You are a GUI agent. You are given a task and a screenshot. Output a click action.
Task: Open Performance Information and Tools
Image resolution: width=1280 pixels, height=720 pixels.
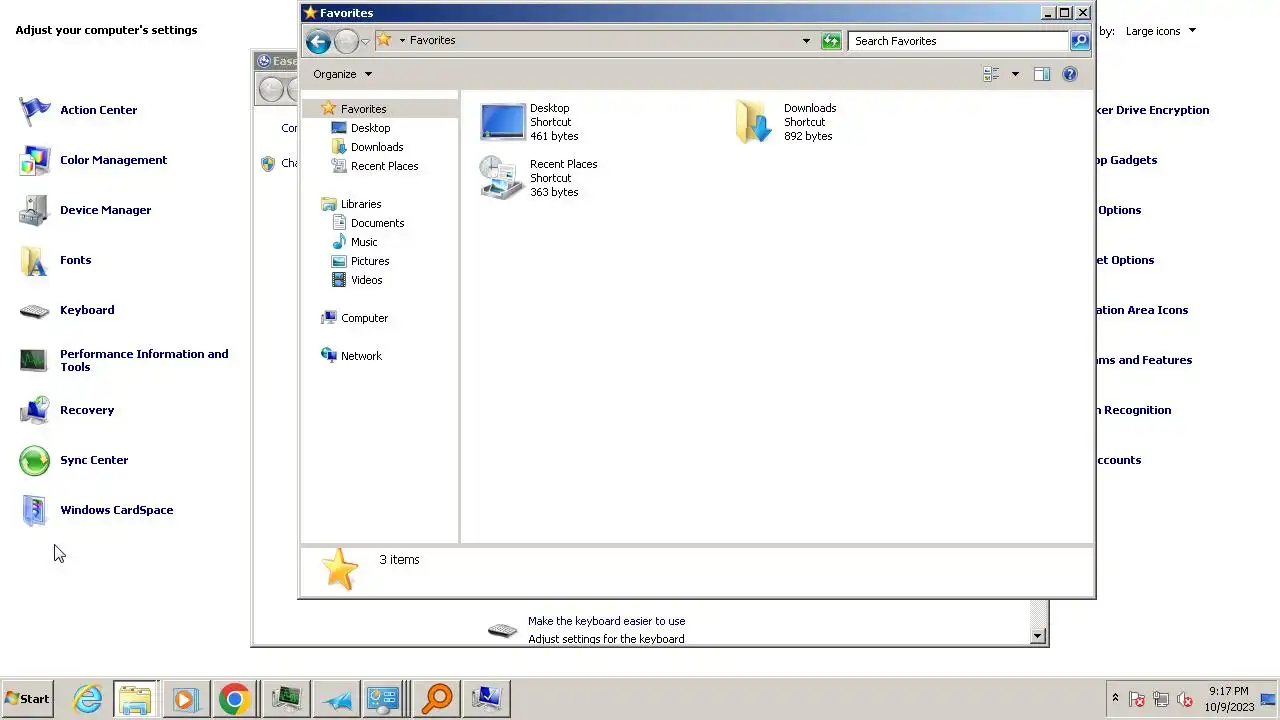144,360
